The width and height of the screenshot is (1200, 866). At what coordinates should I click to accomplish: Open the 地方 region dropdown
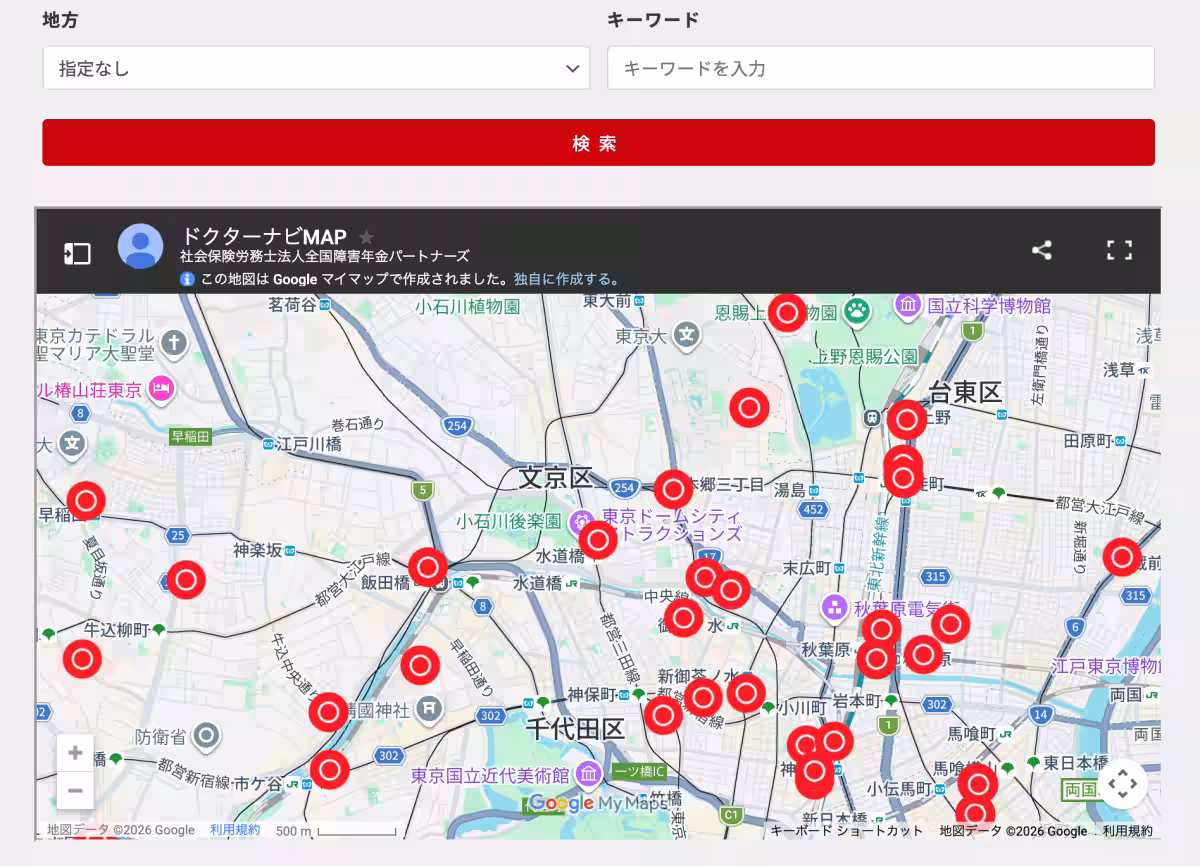click(316, 68)
